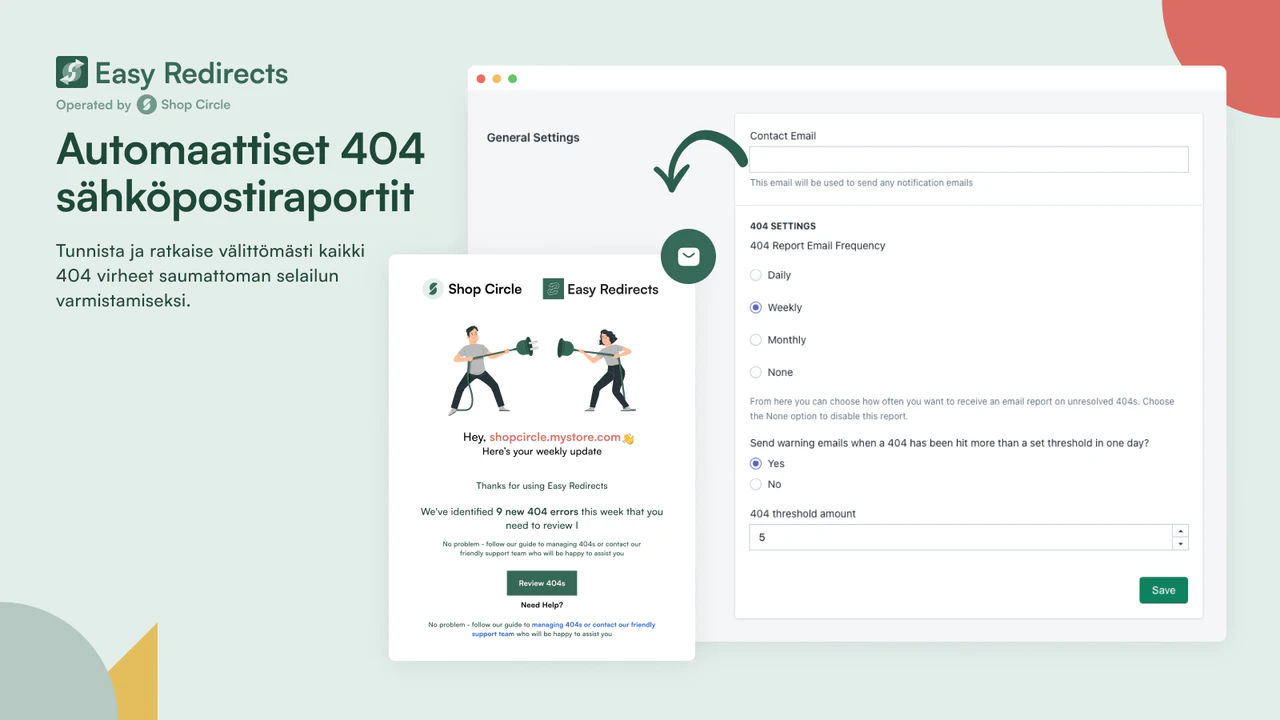Click the round green envelope mail icon
Viewport: 1280px width, 720px height.
coord(688,257)
